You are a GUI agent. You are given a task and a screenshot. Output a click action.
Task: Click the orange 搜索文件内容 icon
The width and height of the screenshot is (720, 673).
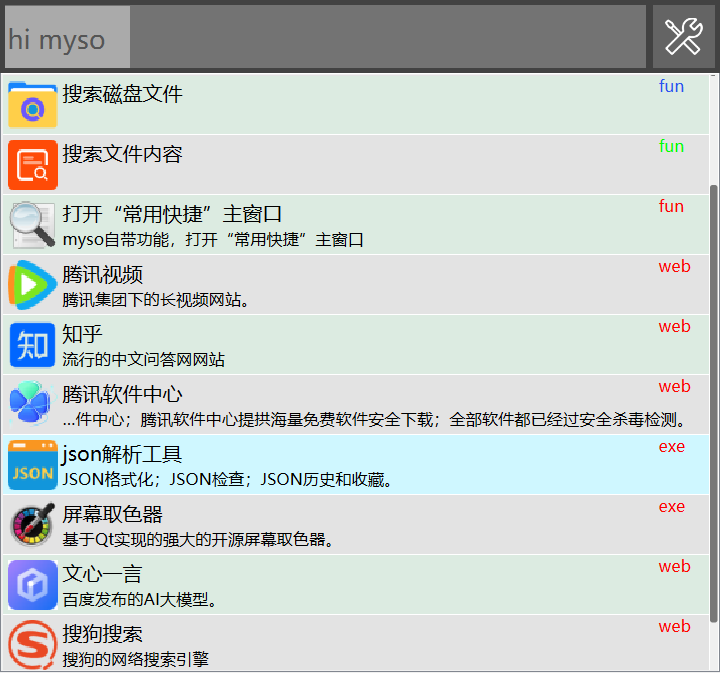tap(33, 164)
